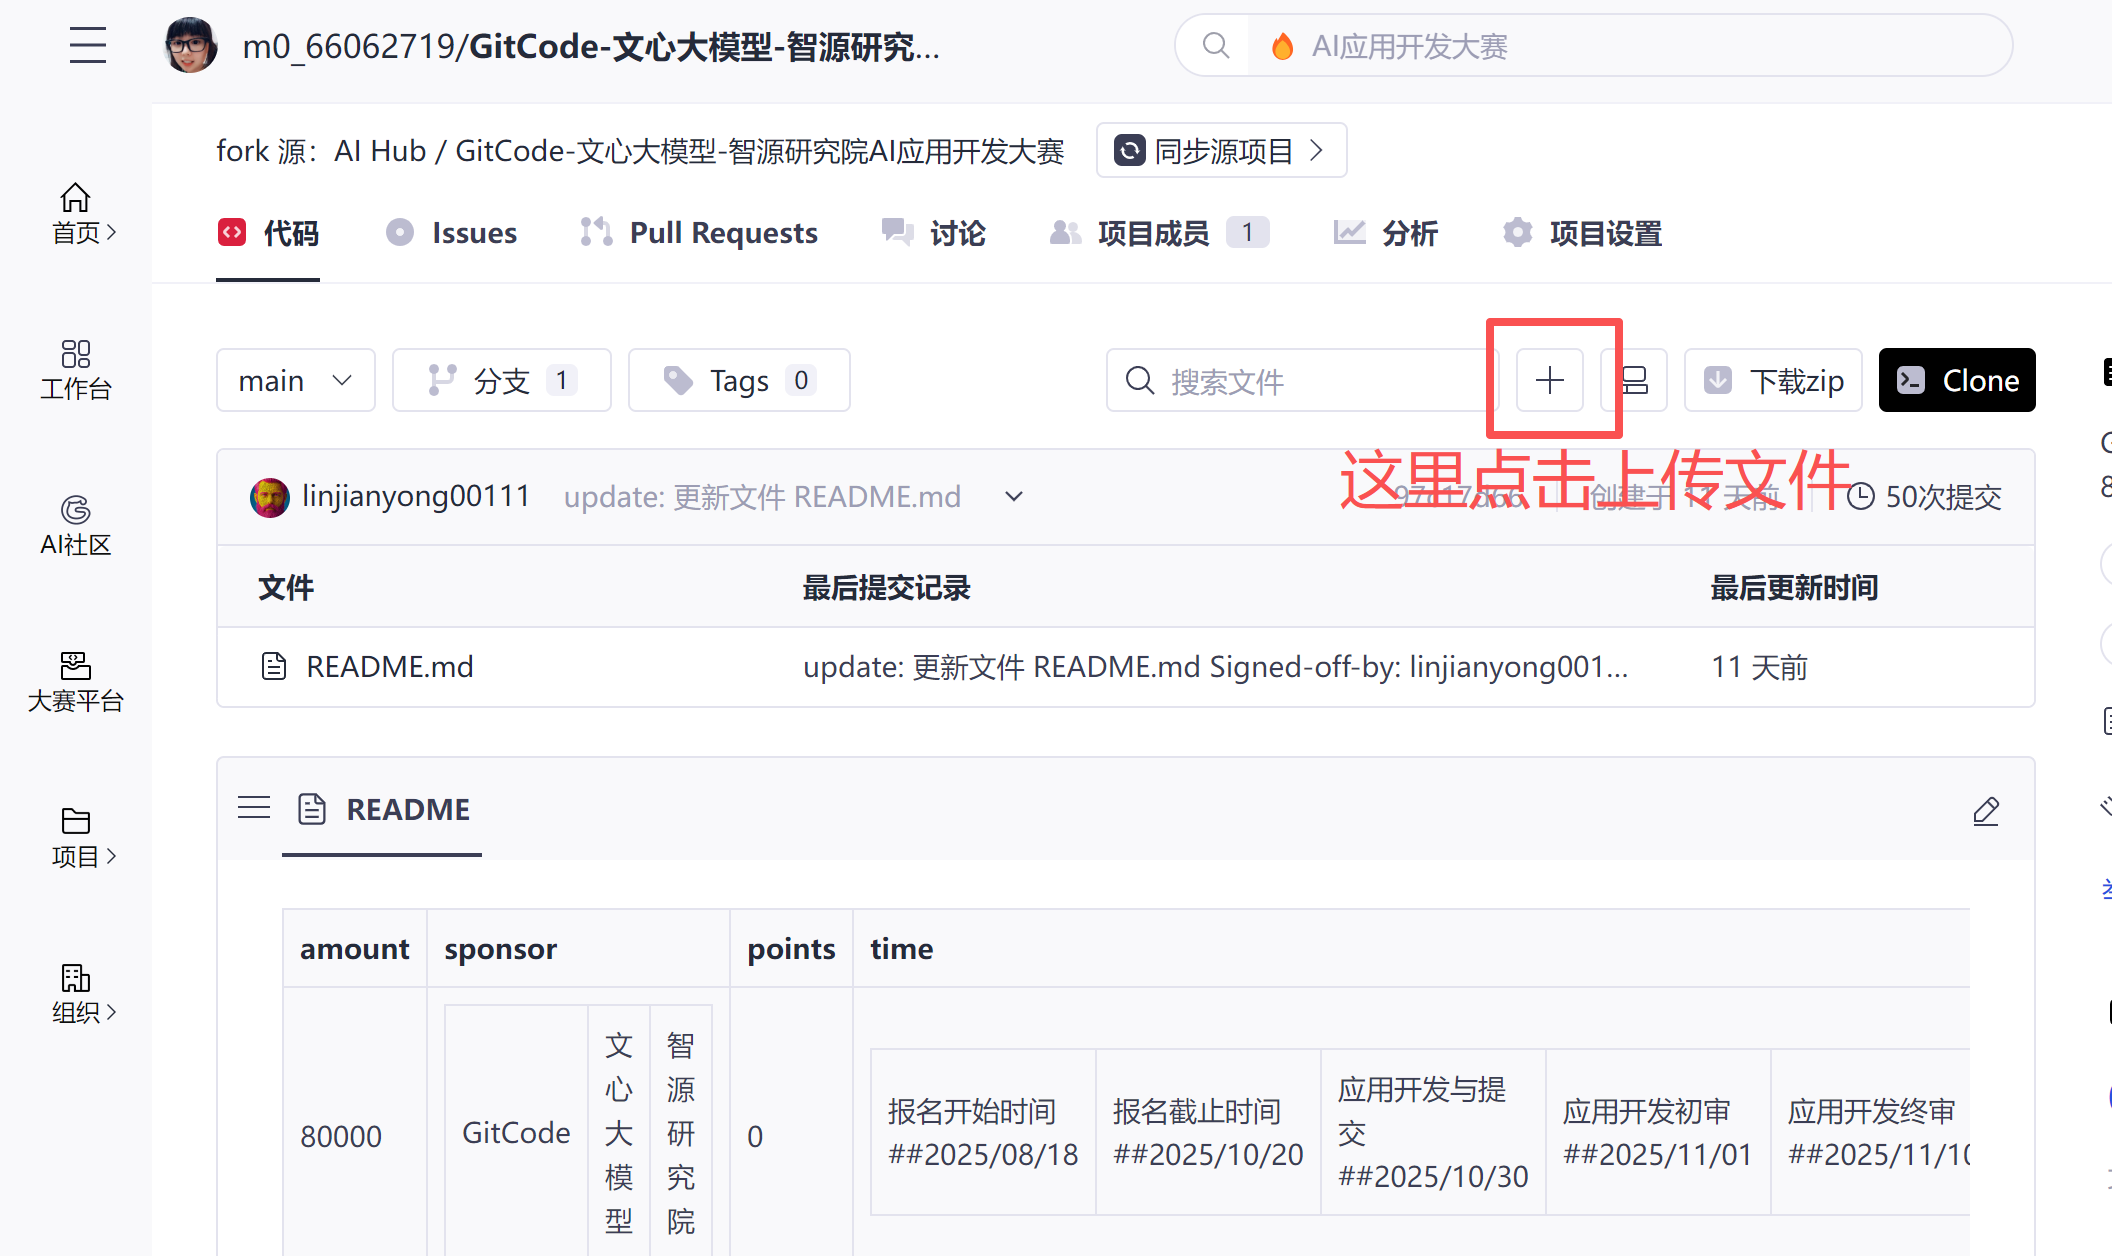Switch to the Issues tab

tap(452, 233)
